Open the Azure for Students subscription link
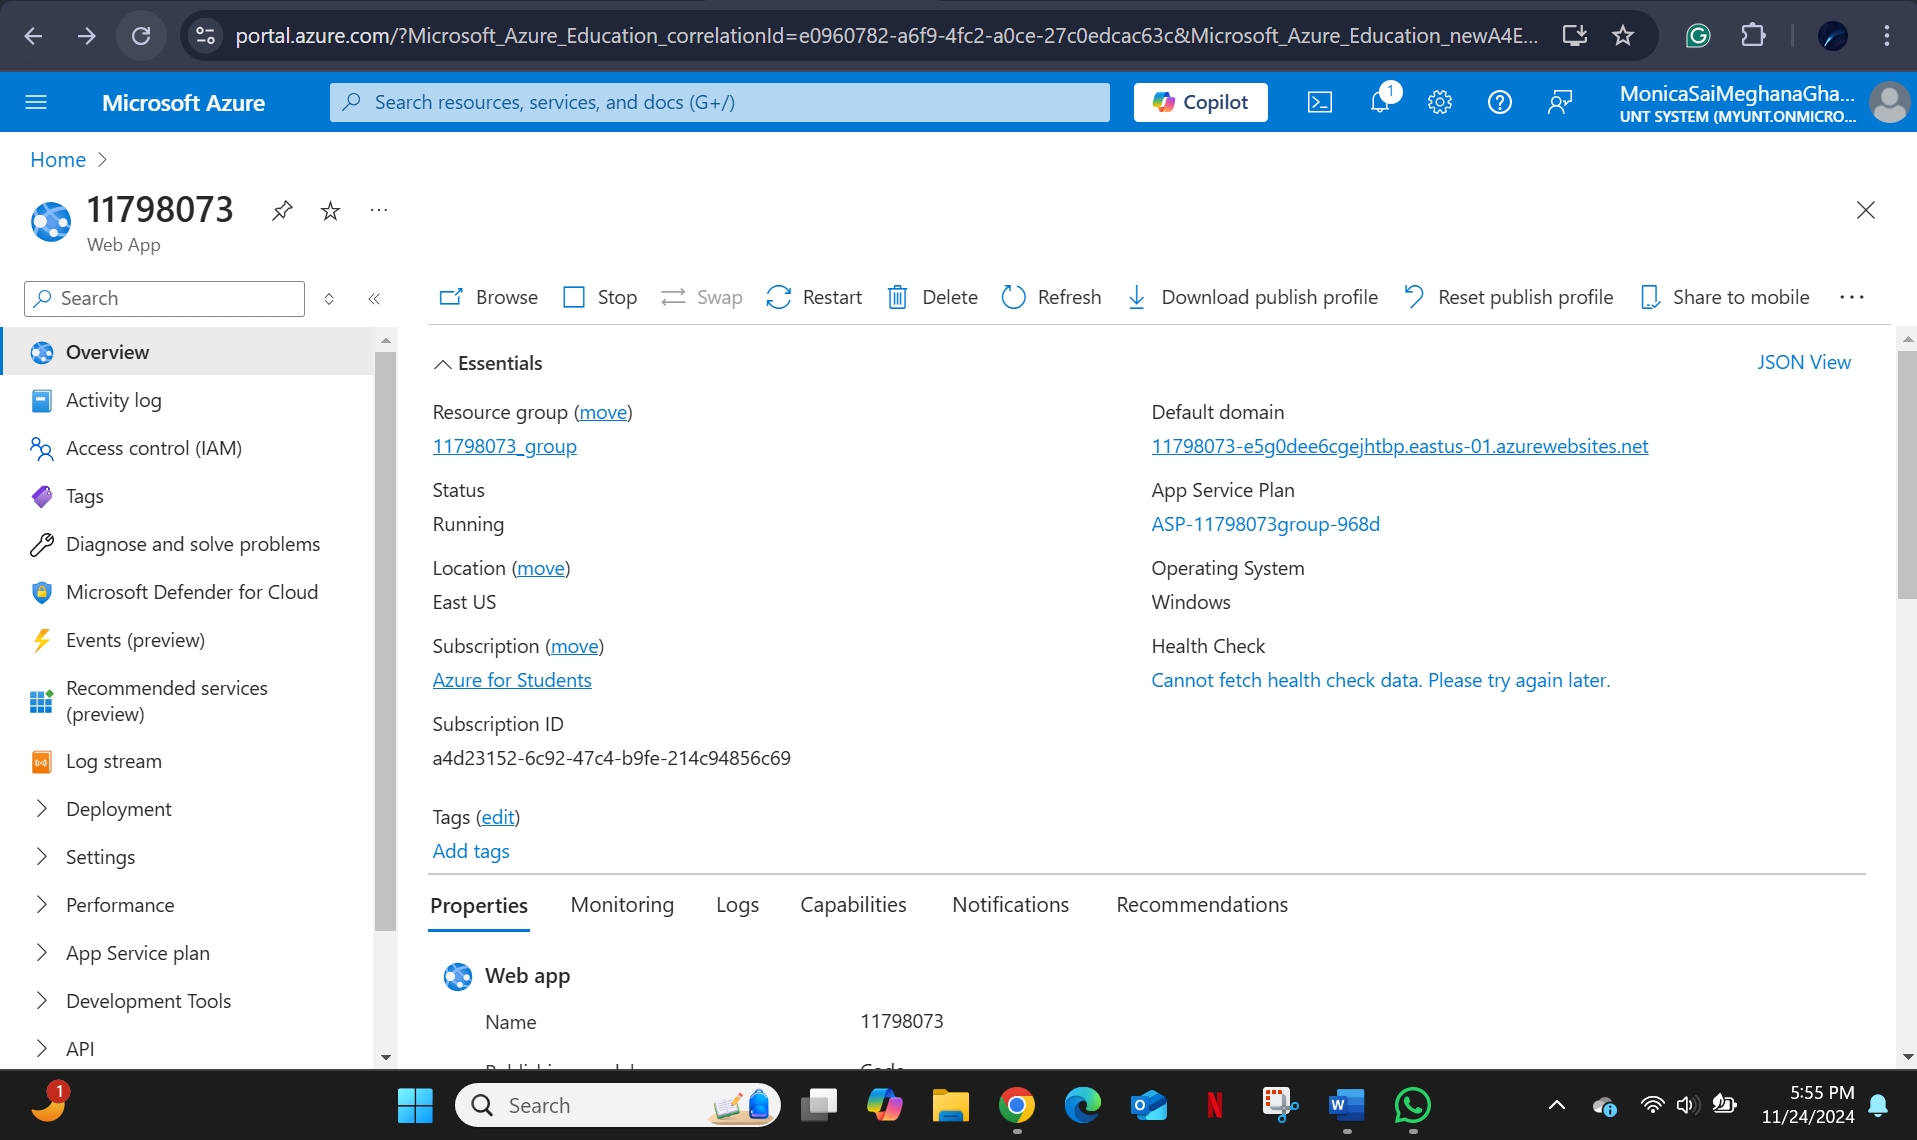 pyautogui.click(x=512, y=680)
